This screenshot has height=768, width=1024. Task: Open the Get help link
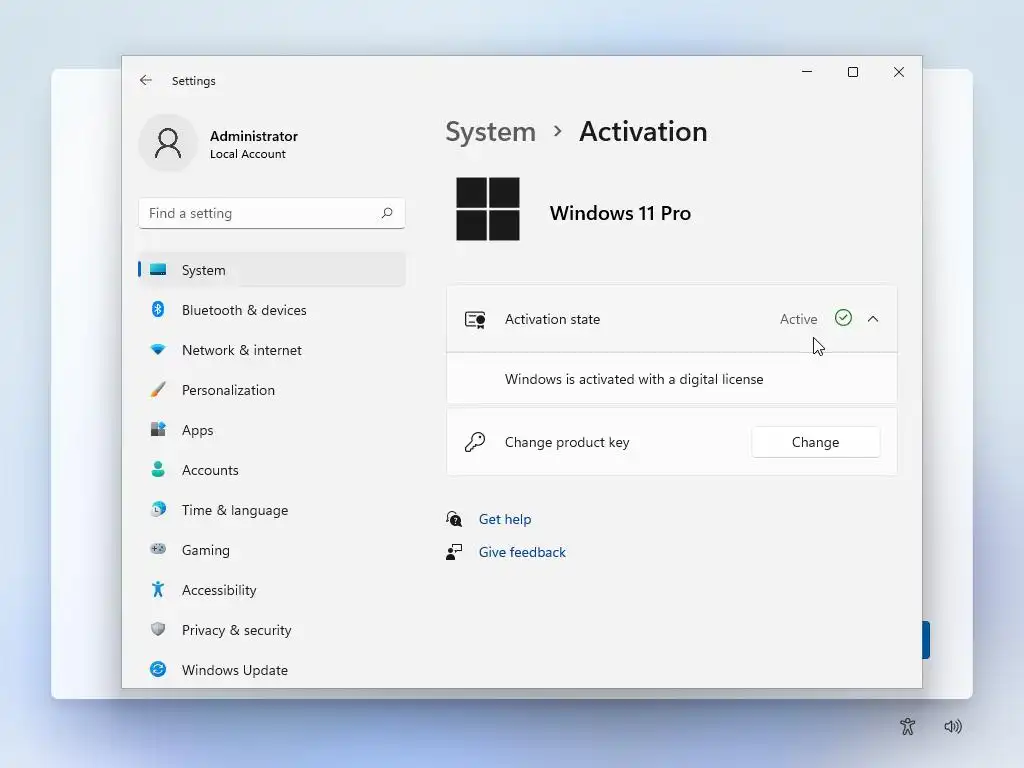[x=505, y=519]
